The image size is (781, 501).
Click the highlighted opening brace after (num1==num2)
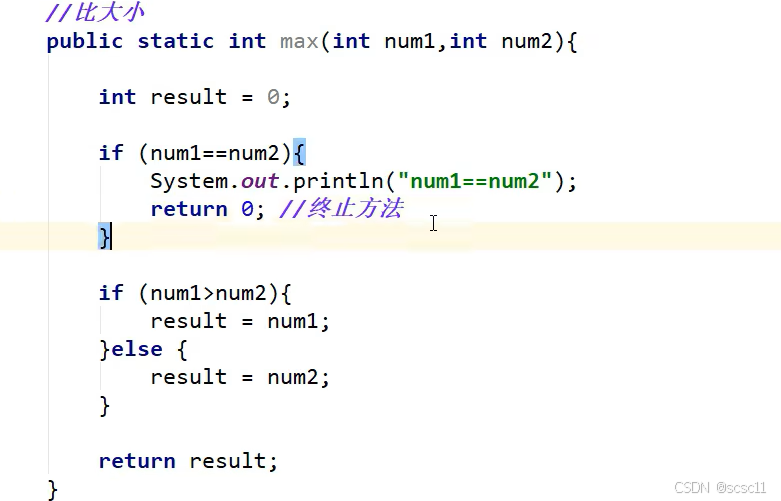tap(299, 153)
